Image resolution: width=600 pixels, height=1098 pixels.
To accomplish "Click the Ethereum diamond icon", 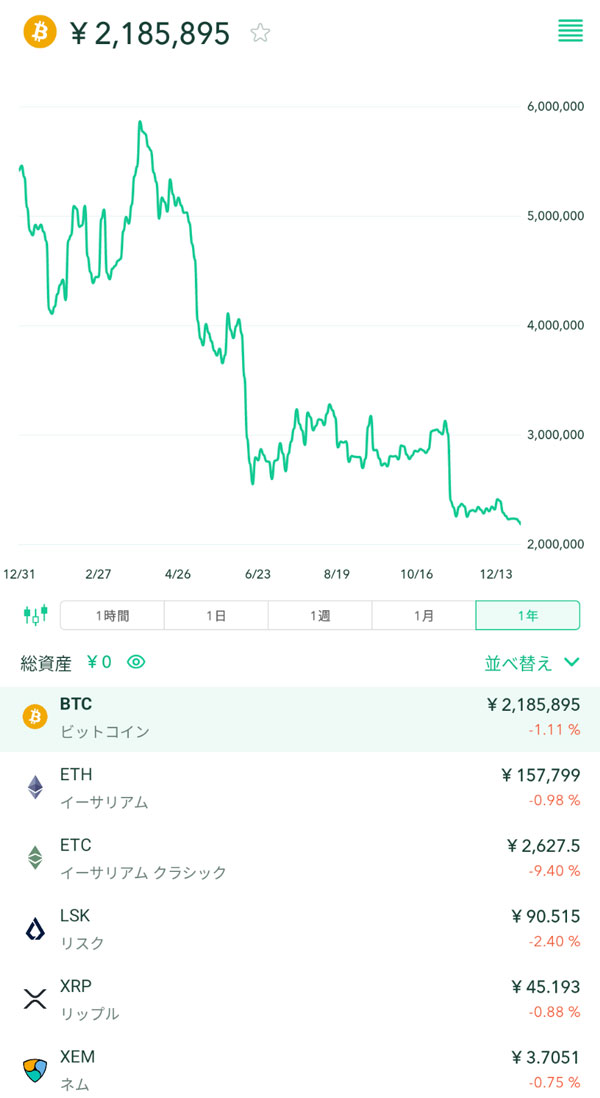I will pyautogui.click(x=35, y=787).
